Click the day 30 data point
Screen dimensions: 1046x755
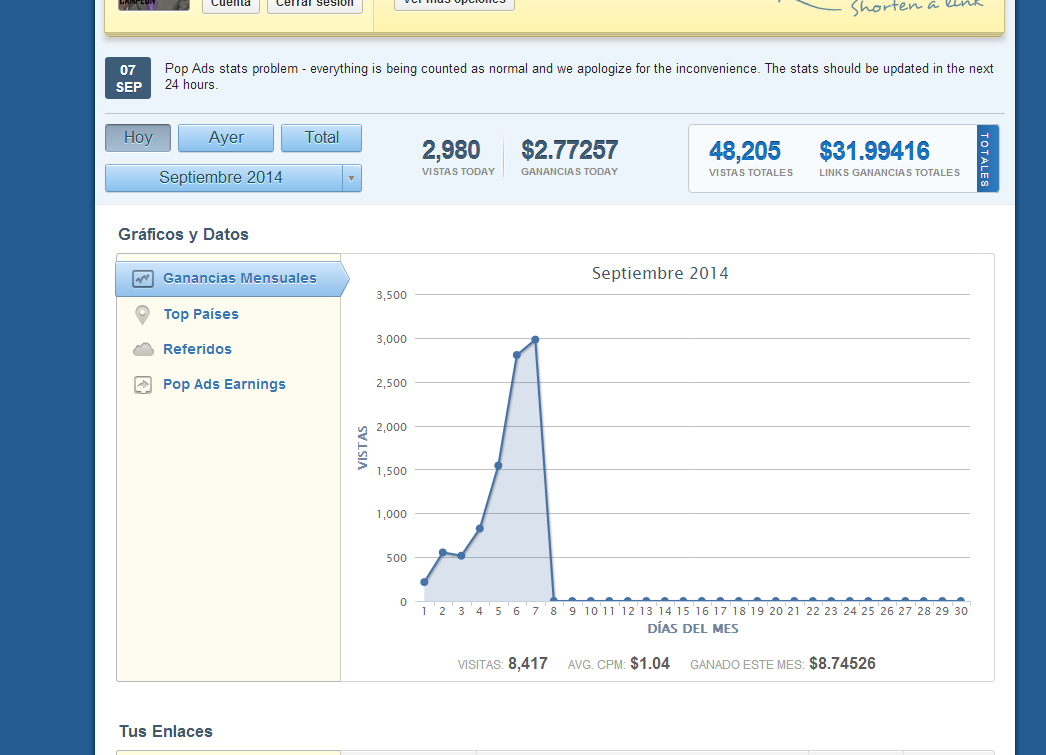(961, 601)
